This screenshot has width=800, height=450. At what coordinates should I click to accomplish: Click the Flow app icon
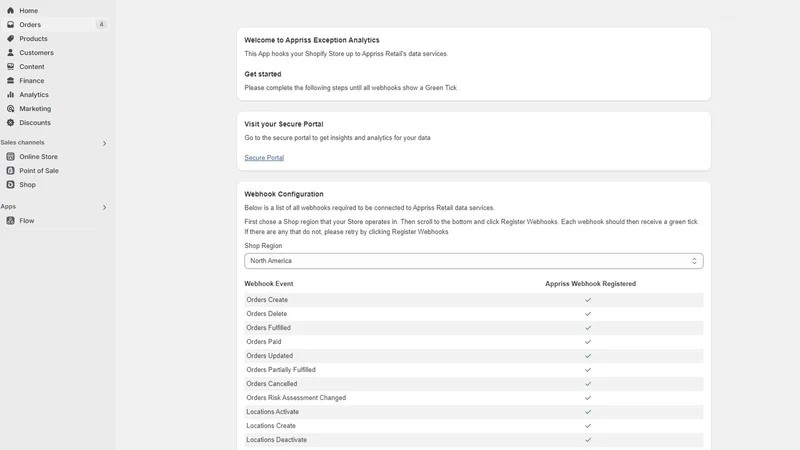[x=10, y=220]
